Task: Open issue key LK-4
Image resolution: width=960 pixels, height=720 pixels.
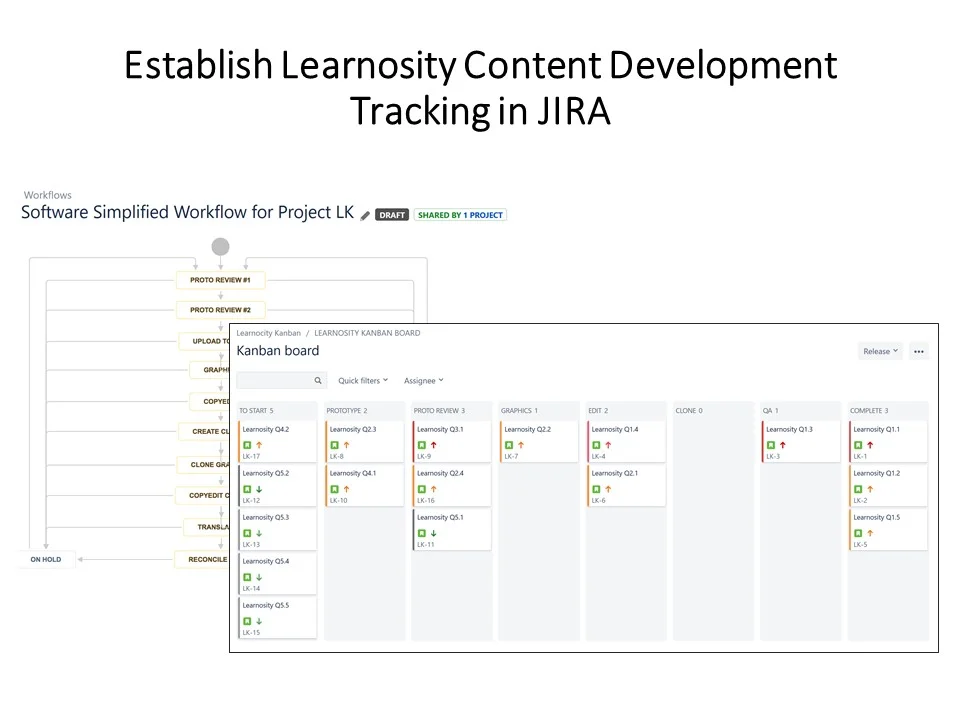Action: [599, 457]
